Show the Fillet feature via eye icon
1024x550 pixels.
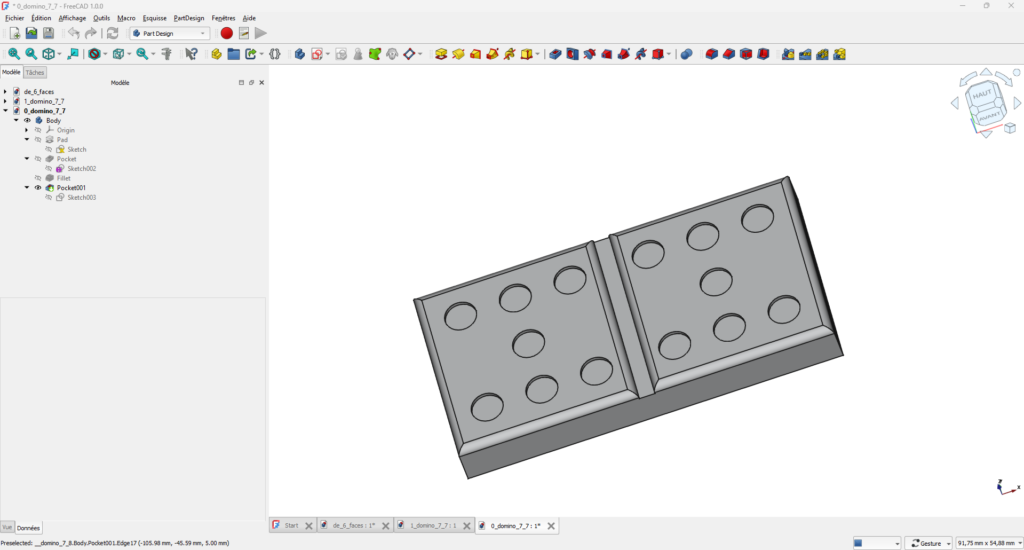(x=38, y=178)
